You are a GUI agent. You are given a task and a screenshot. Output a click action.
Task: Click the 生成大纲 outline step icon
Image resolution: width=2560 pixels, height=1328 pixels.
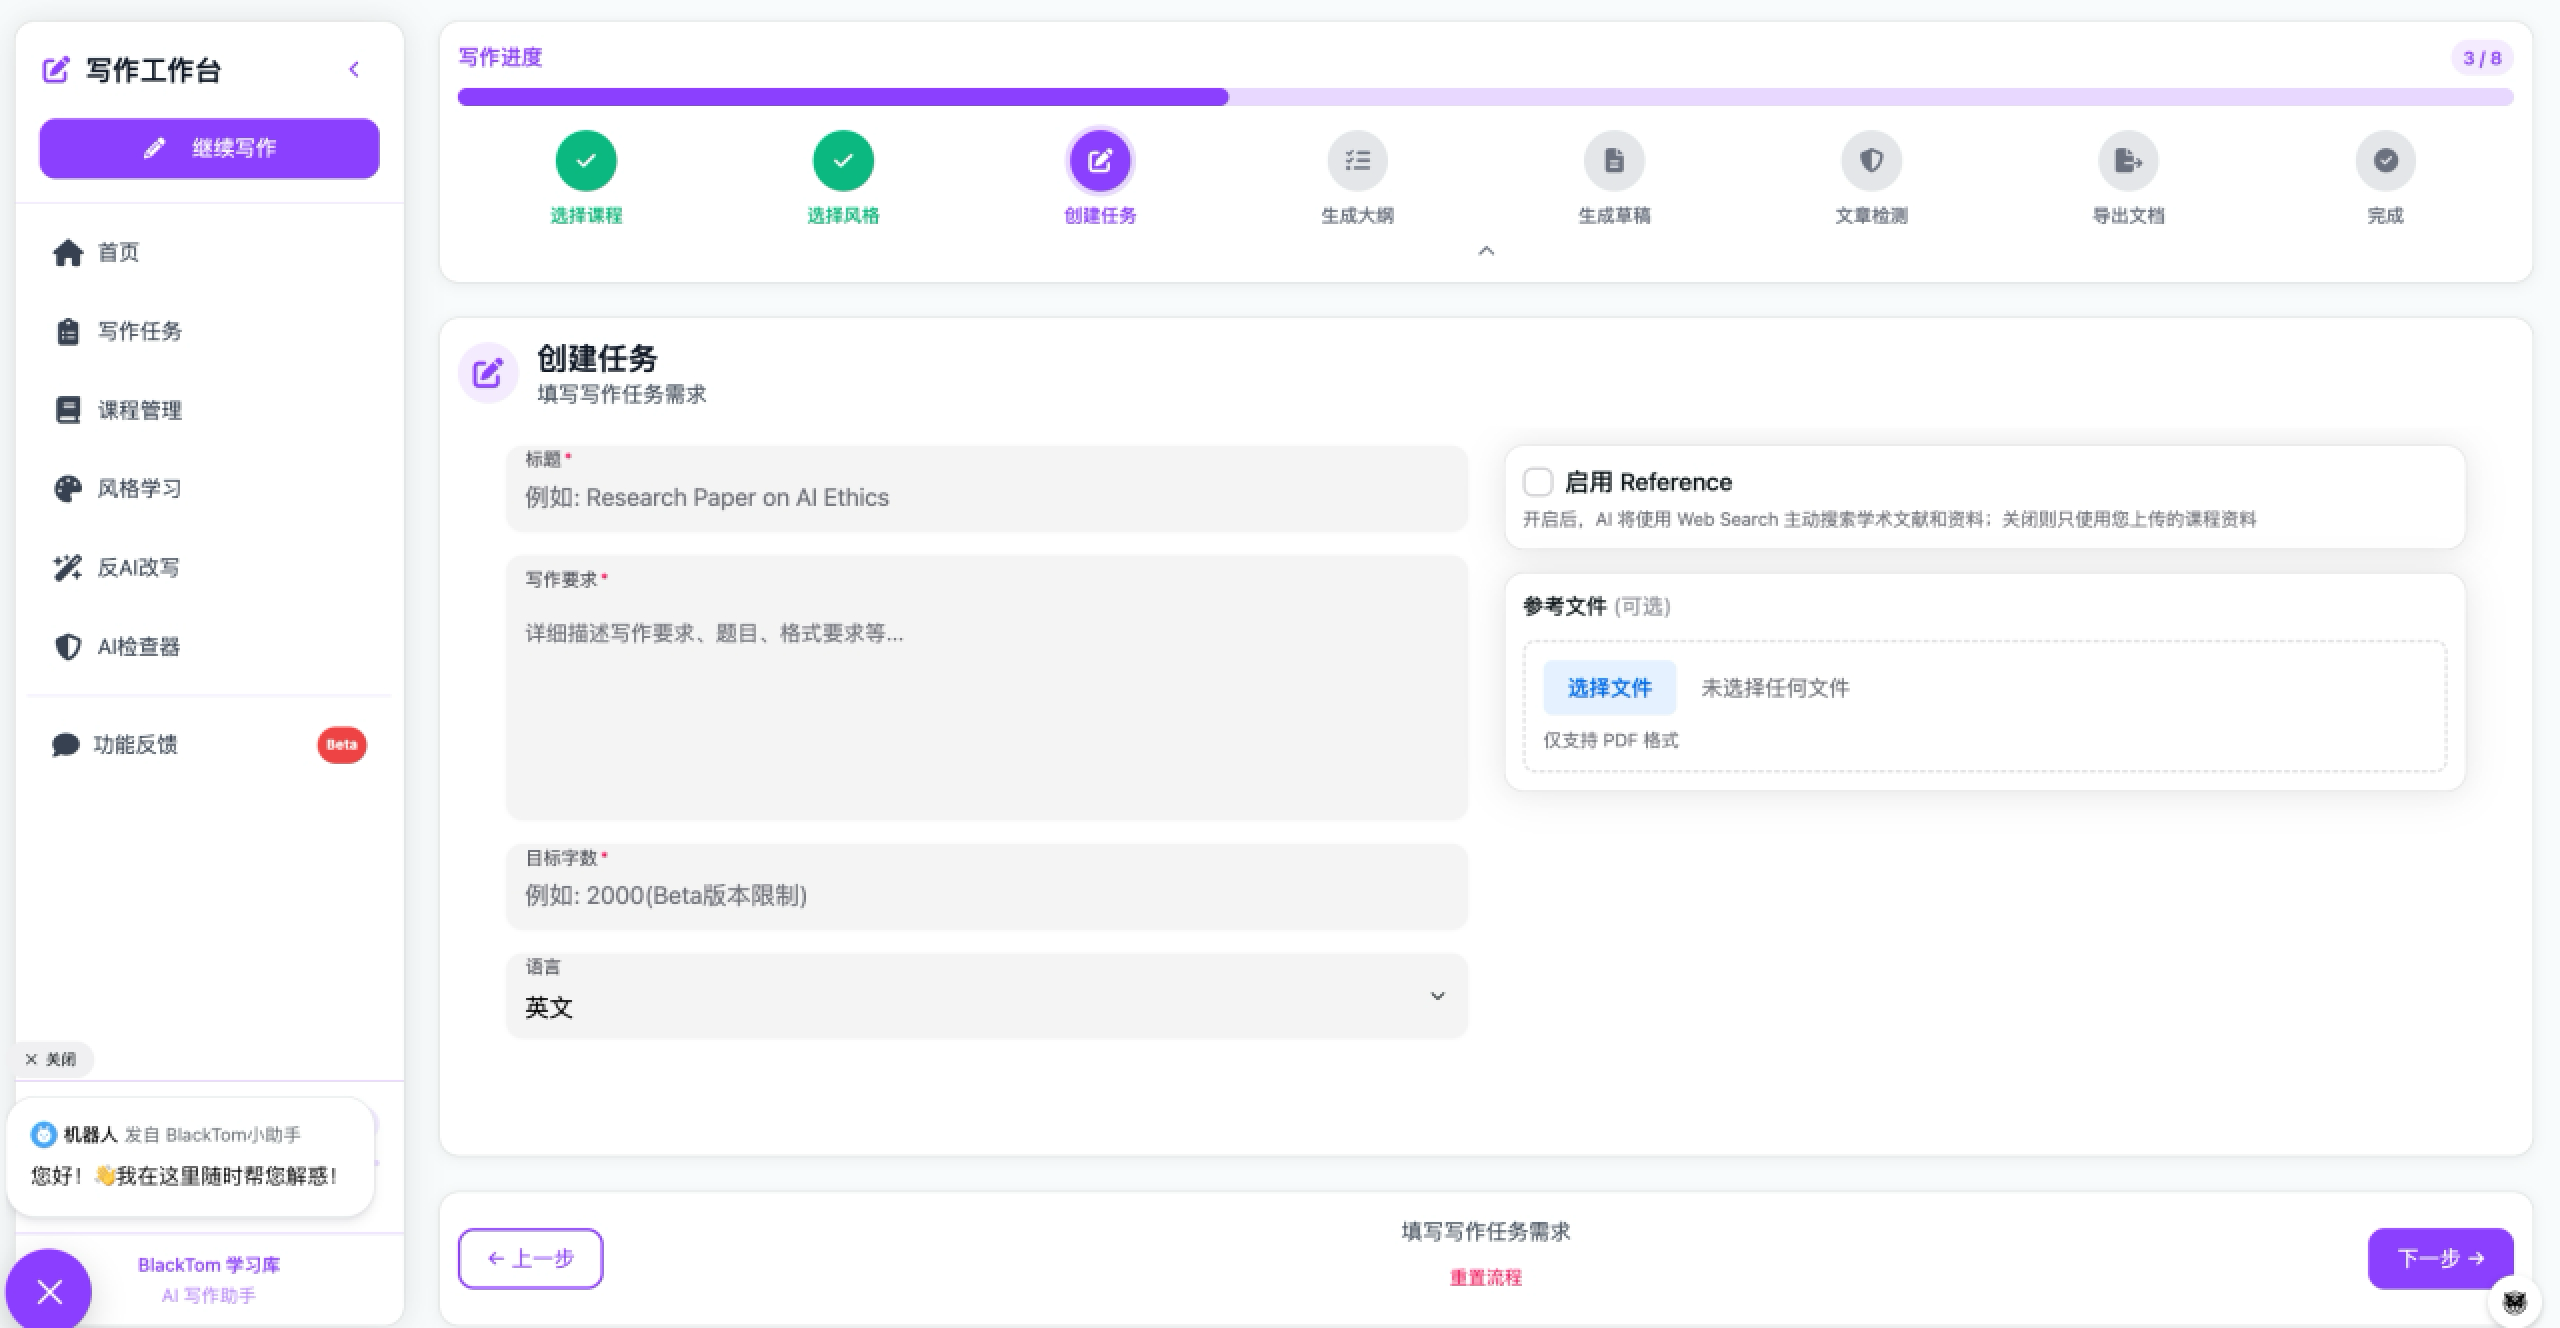(x=1357, y=161)
